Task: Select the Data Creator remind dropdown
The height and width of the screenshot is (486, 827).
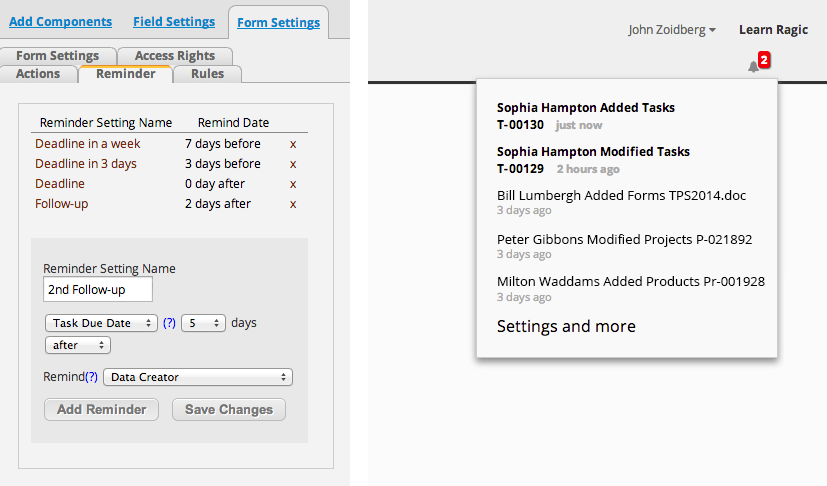Action: (198, 377)
